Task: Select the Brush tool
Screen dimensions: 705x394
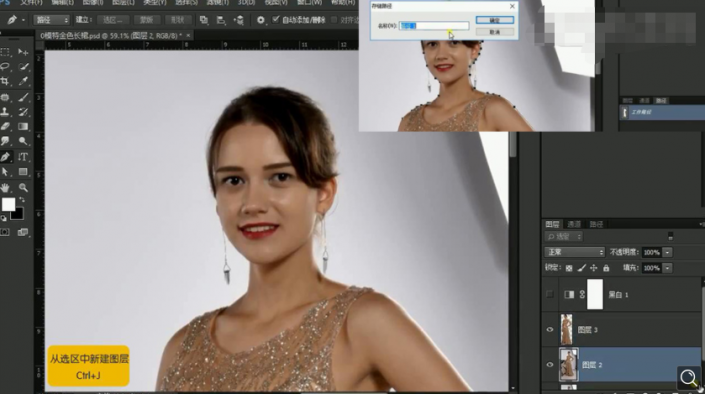Action: 23,97
